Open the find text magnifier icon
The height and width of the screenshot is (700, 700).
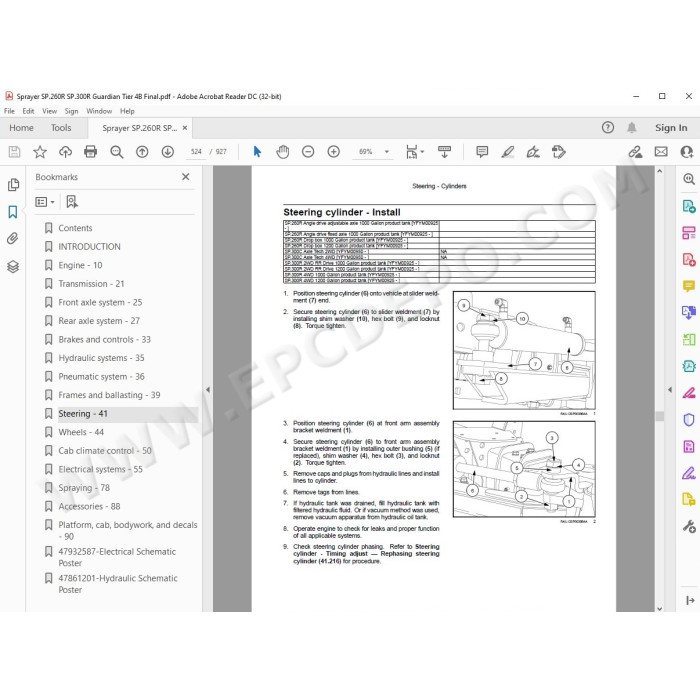(x=117, y=152)
